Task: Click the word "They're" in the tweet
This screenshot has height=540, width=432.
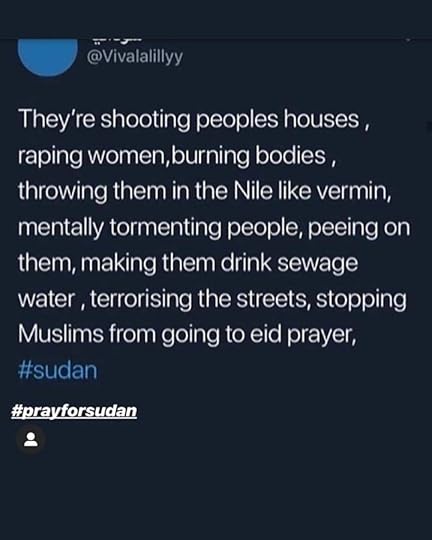Action: (56, 120)
